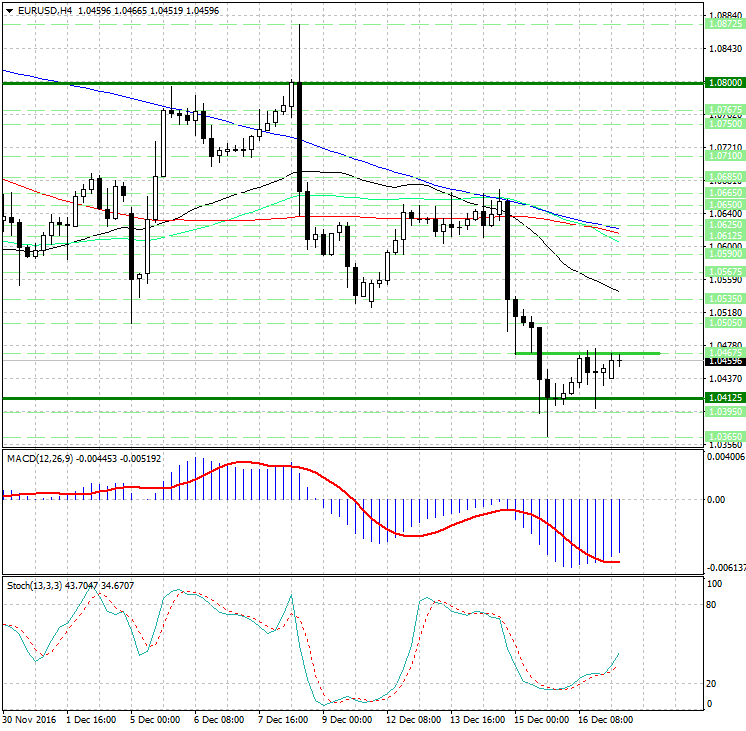Click the 1.08430 price scale value
The width and height of the screenshot is (746, 731).
725,49
